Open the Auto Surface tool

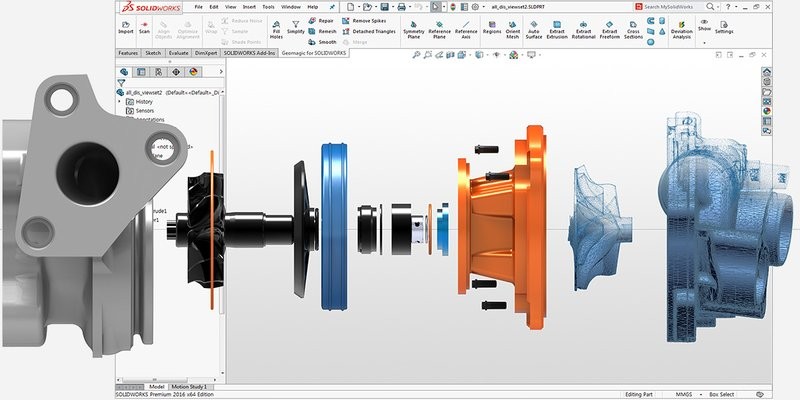(533, 26)
